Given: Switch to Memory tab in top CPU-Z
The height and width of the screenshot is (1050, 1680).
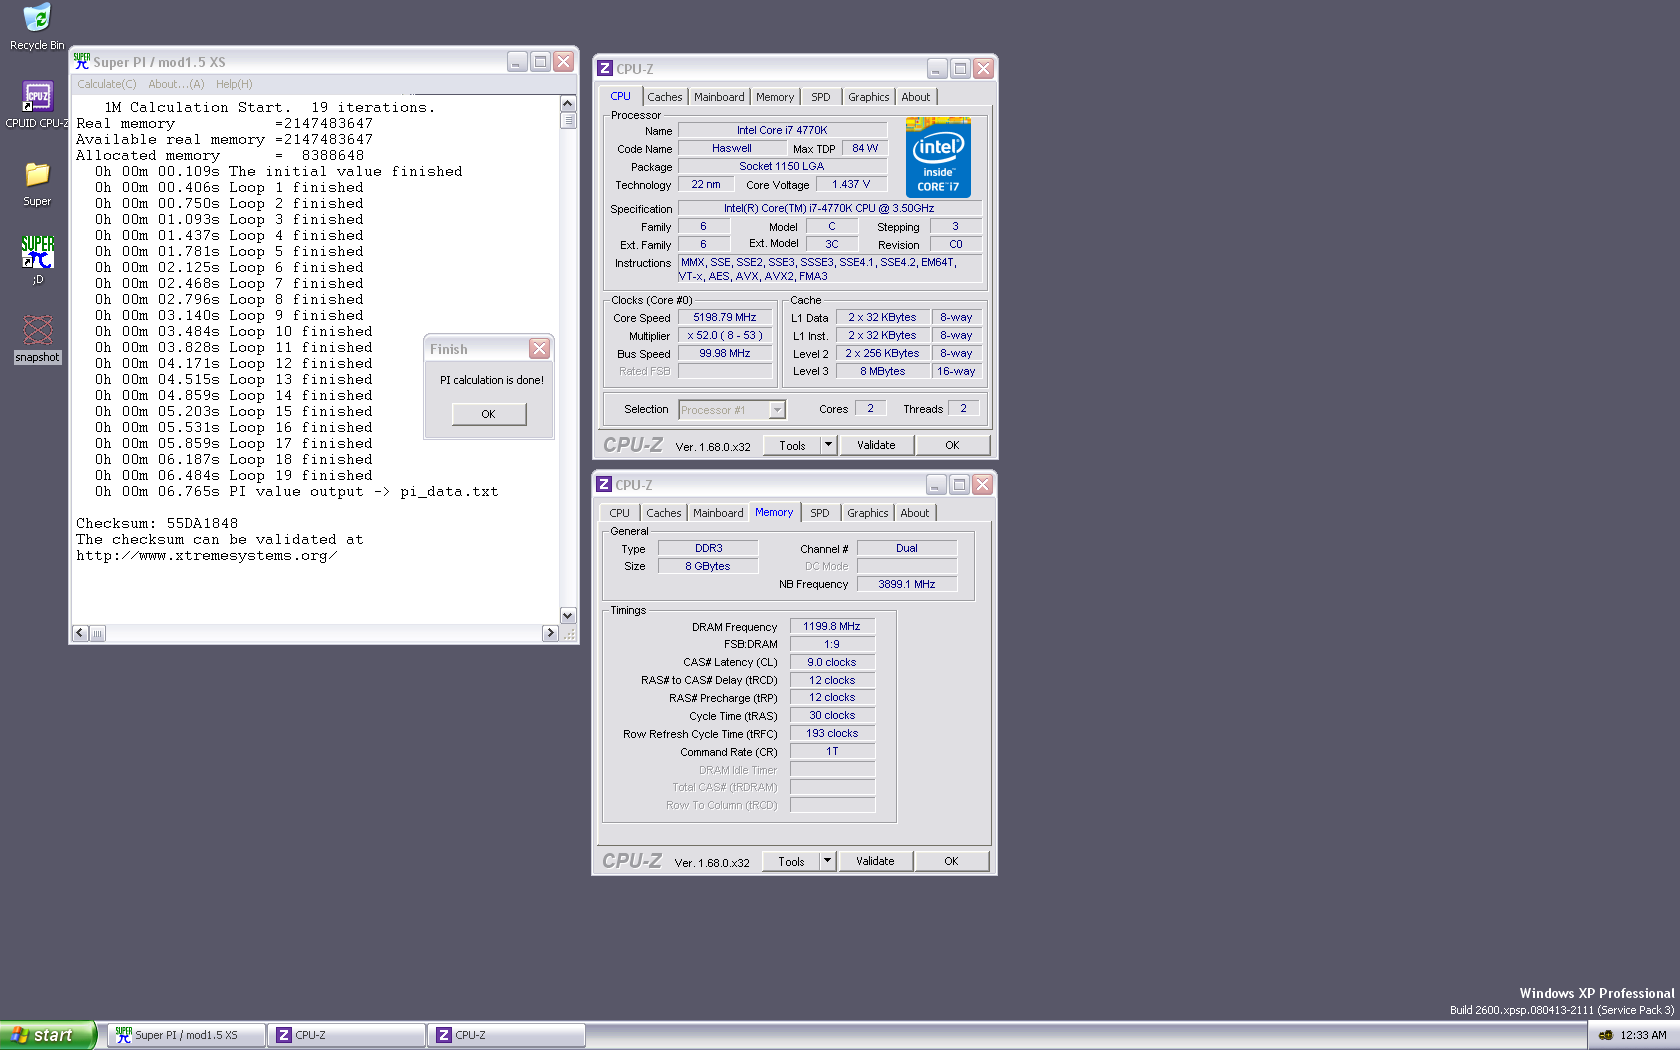Looking at the screenshot, I should pos(775,97).
